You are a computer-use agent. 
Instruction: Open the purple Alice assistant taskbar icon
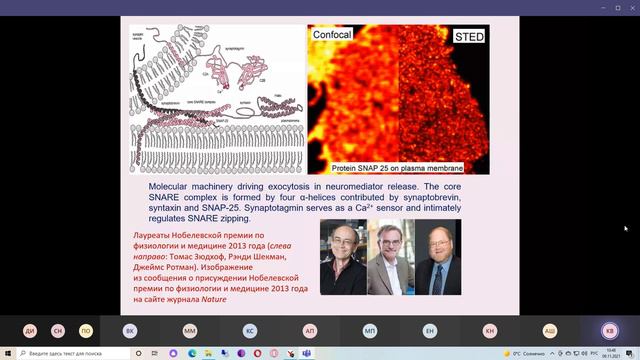point(173,353)
